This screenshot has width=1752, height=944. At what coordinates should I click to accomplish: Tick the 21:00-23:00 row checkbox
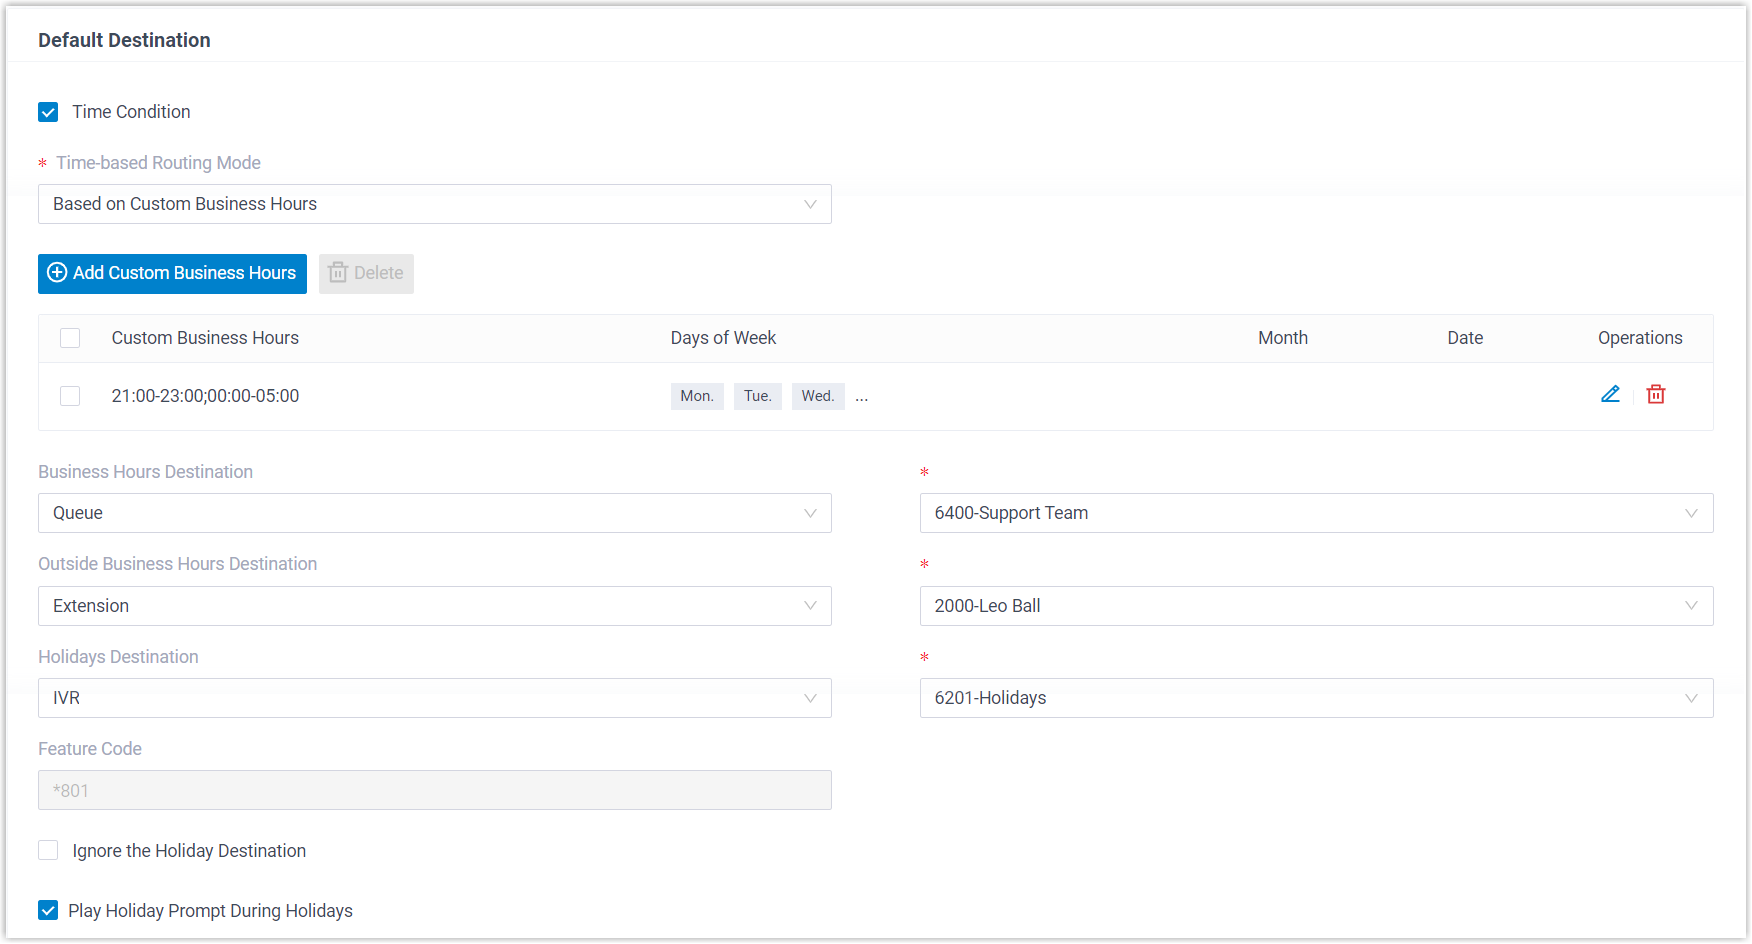coord(70,396)
